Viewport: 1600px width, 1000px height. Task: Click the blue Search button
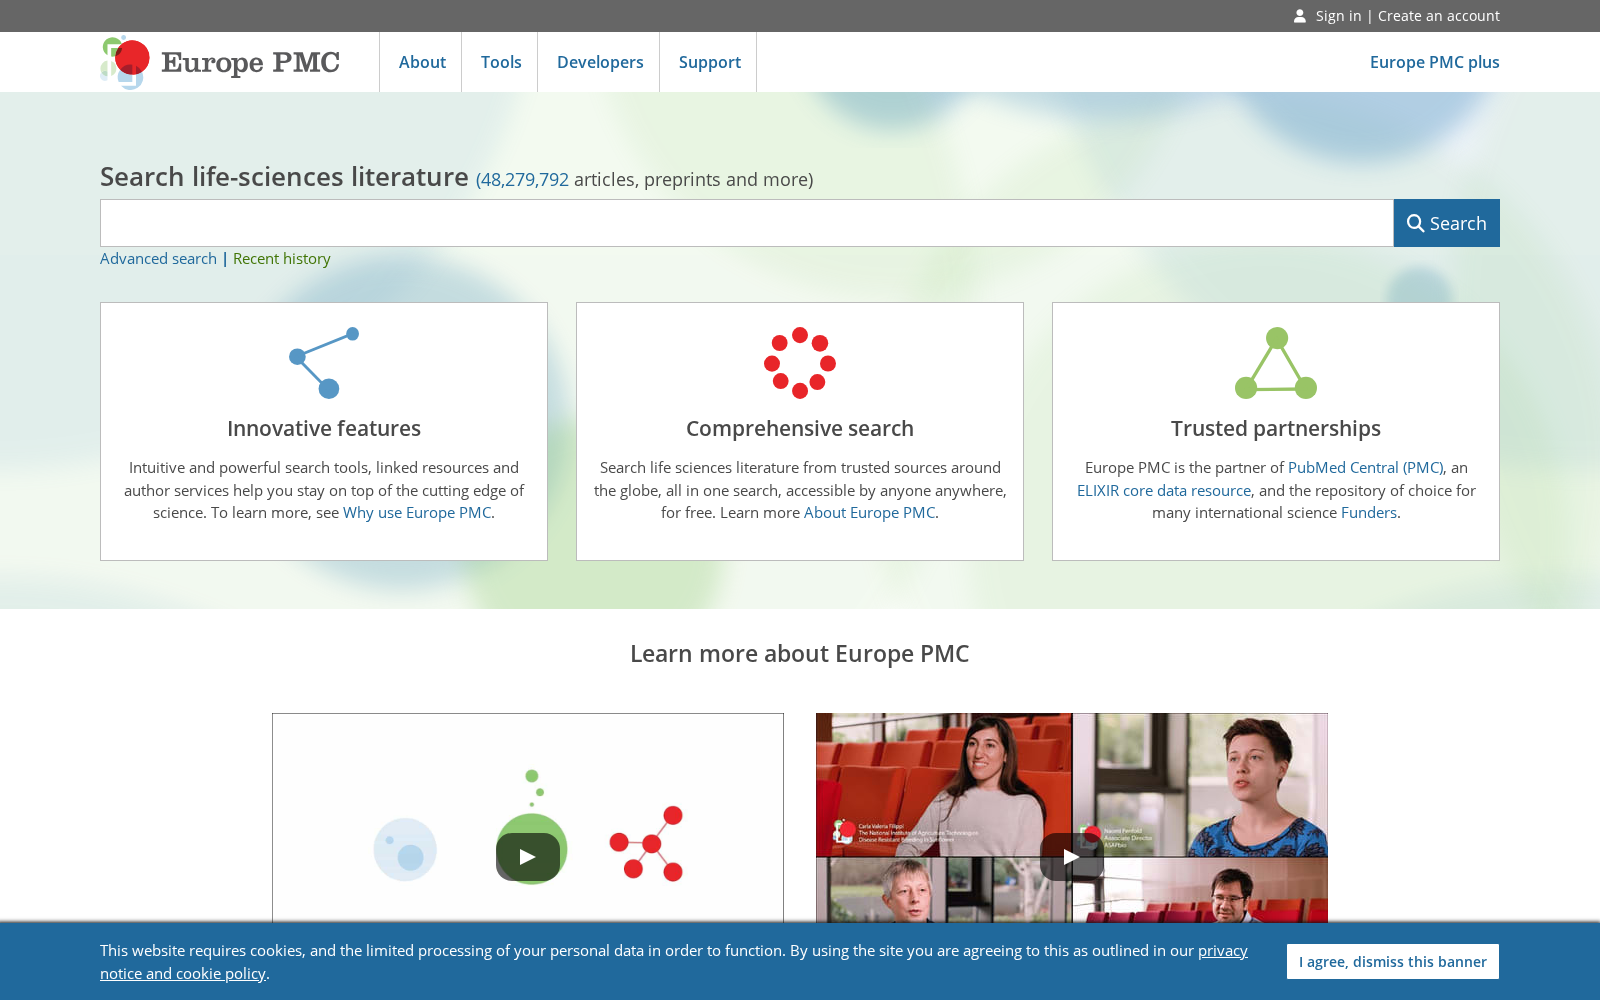[1447, 223]
